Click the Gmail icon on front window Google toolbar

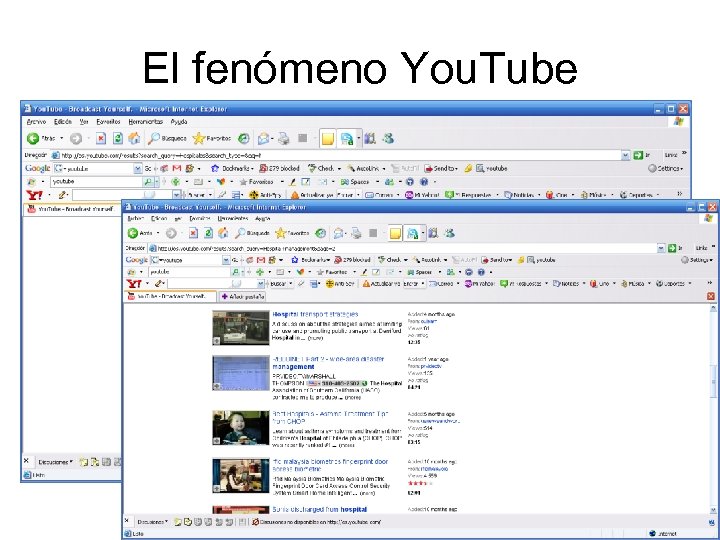(261, 260)
